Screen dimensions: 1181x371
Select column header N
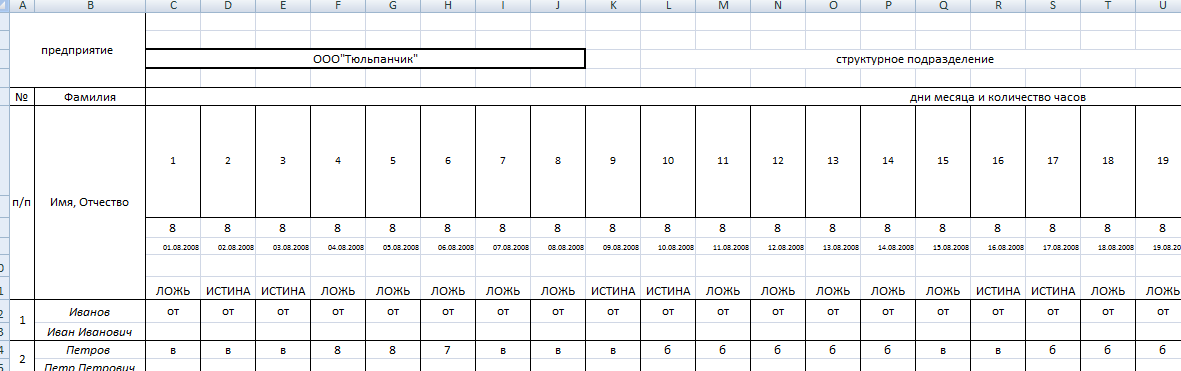click(x=777, y=6)
